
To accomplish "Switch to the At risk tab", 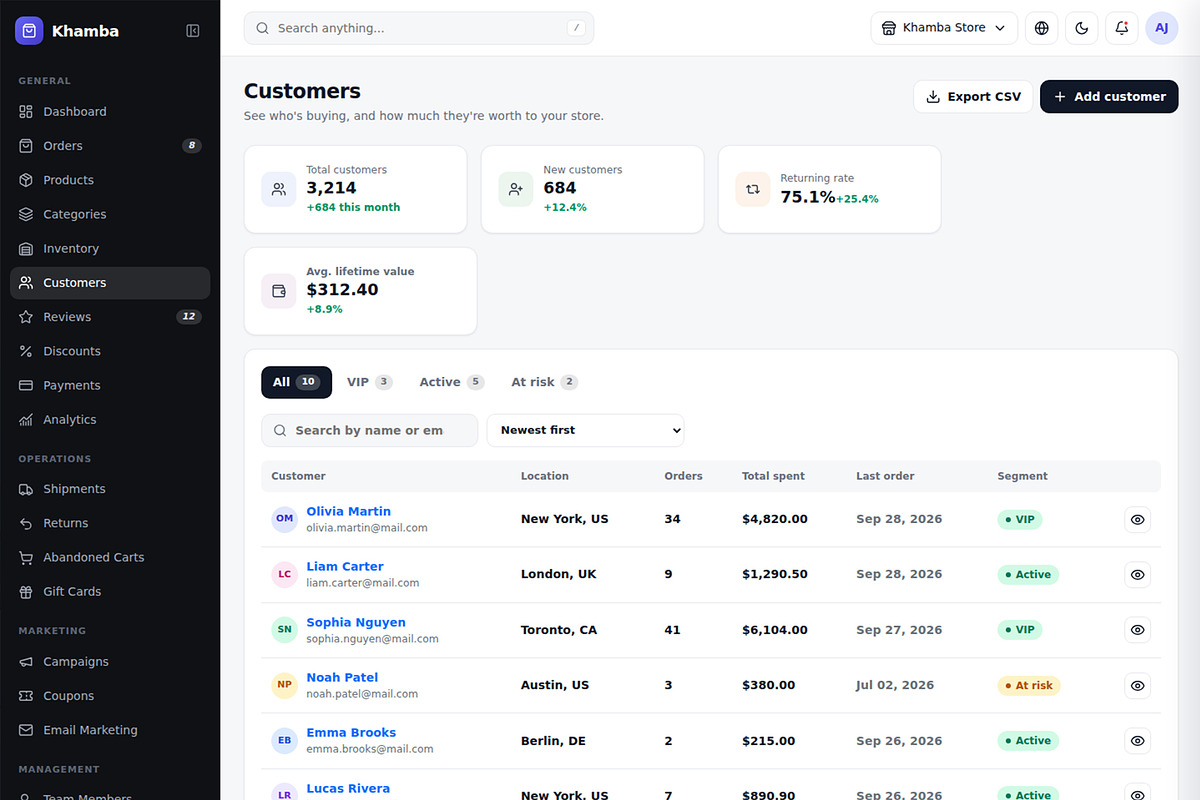I will click(x=544, y=382).
